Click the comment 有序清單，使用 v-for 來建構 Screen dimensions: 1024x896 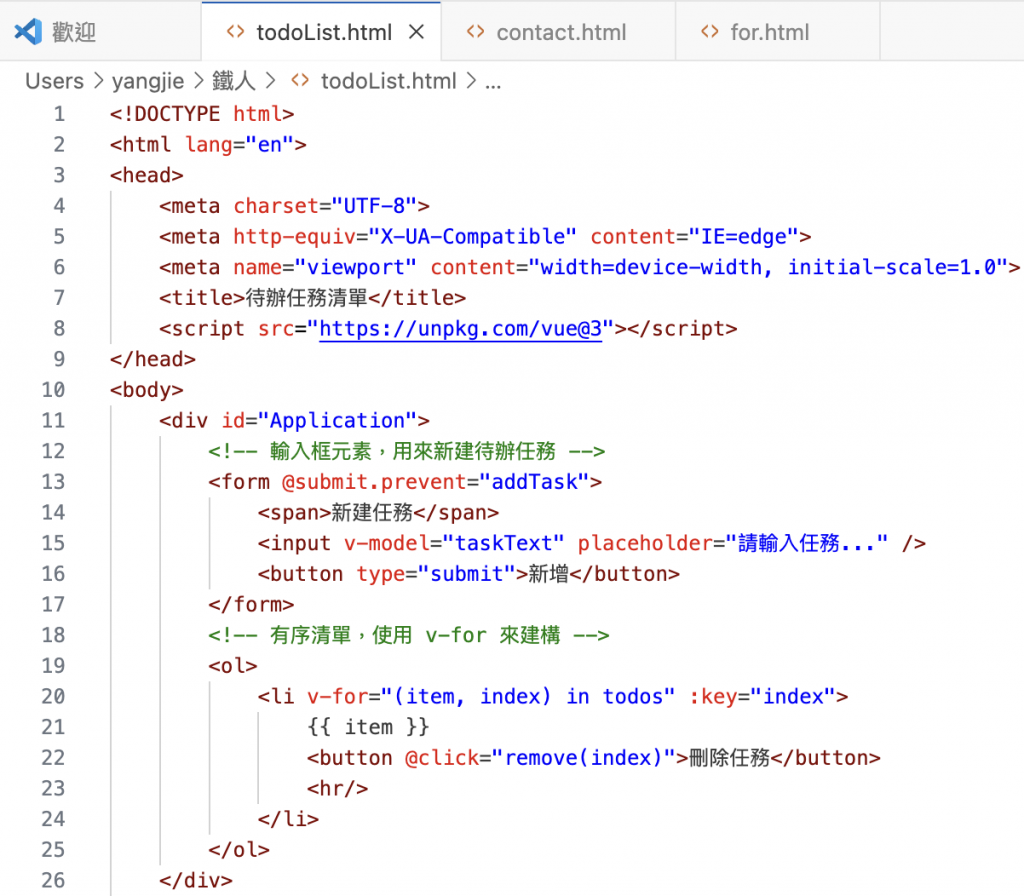[x=415, y=635]
